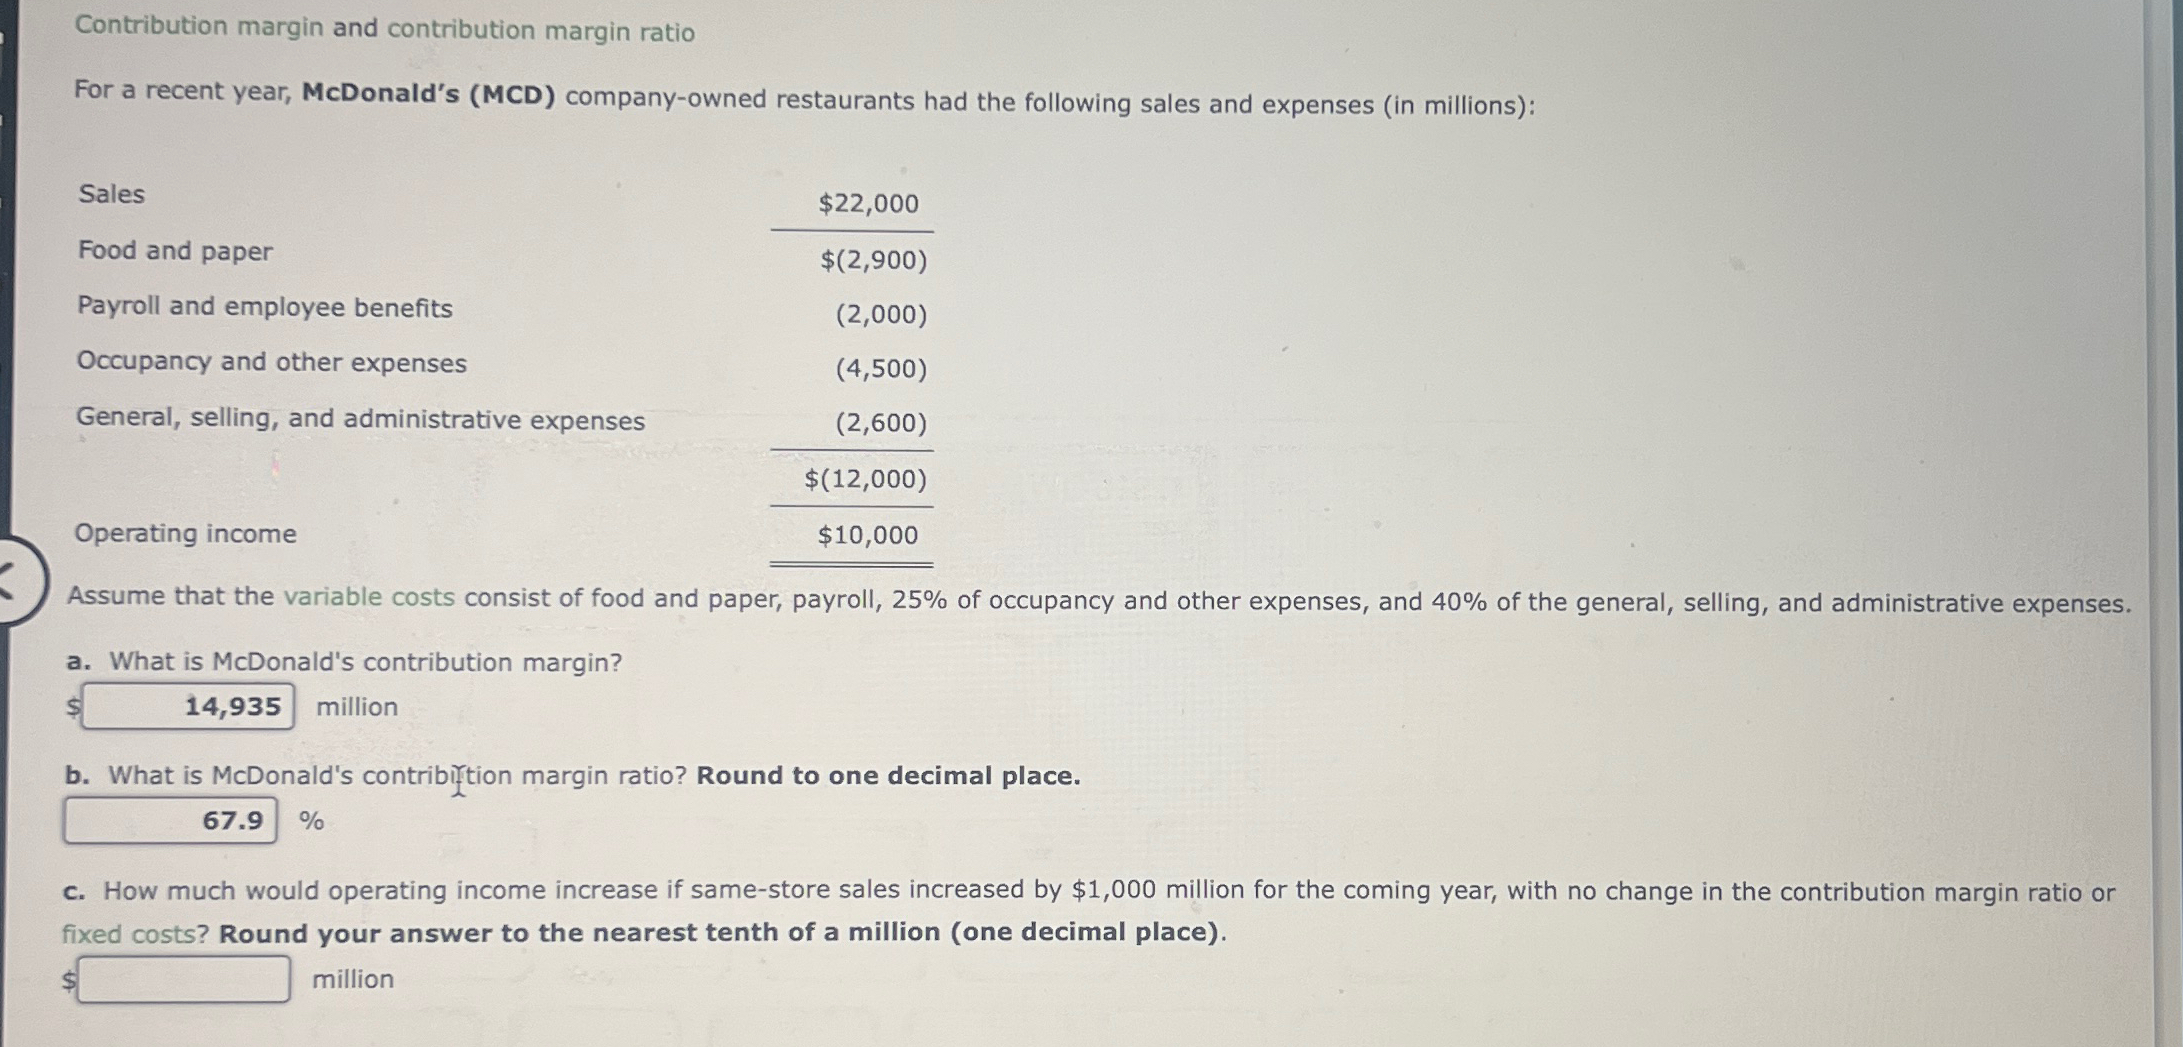
Task: Click the previous page arrow button
Action: (18, 581)
